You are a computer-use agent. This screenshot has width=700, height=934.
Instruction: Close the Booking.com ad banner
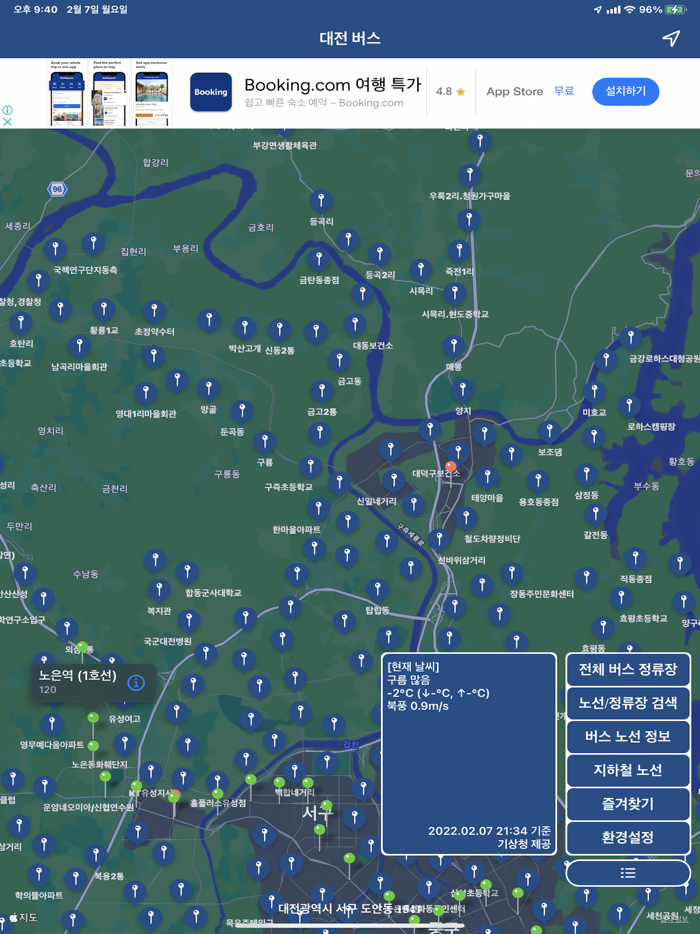pyautogui.click(x=7, y=122)
